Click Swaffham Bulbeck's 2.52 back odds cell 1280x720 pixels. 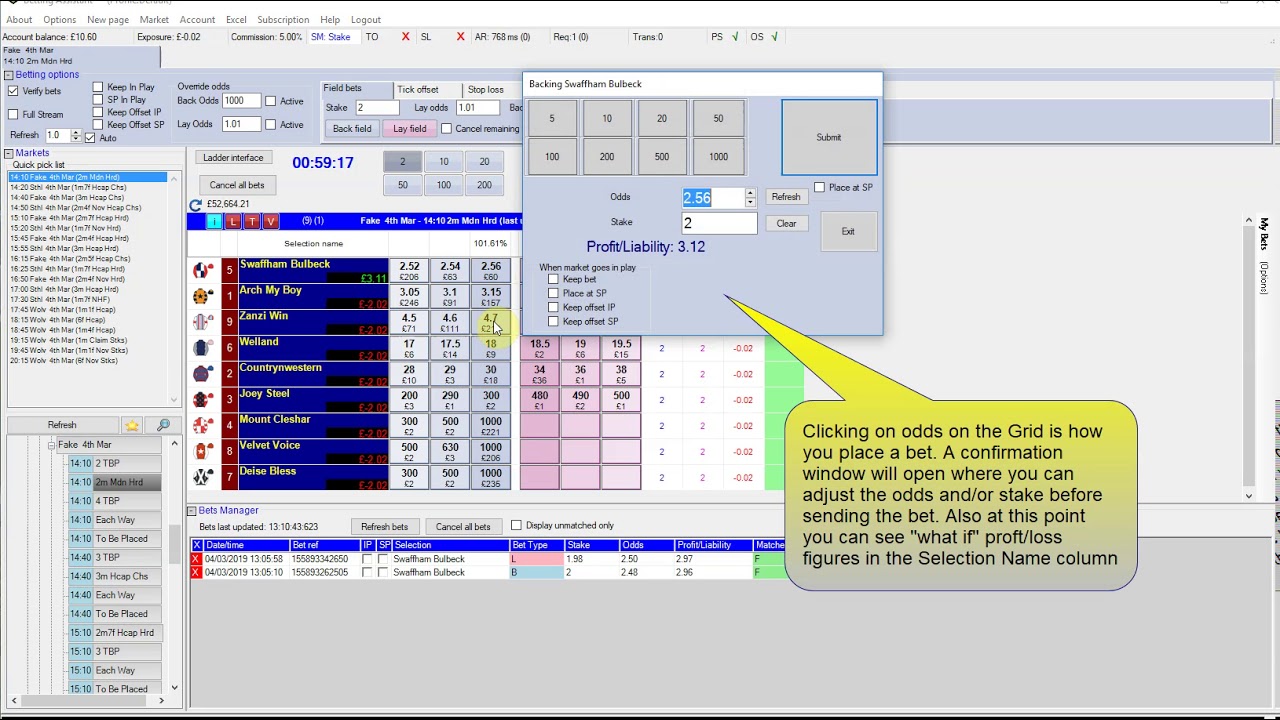coord(409,271)
